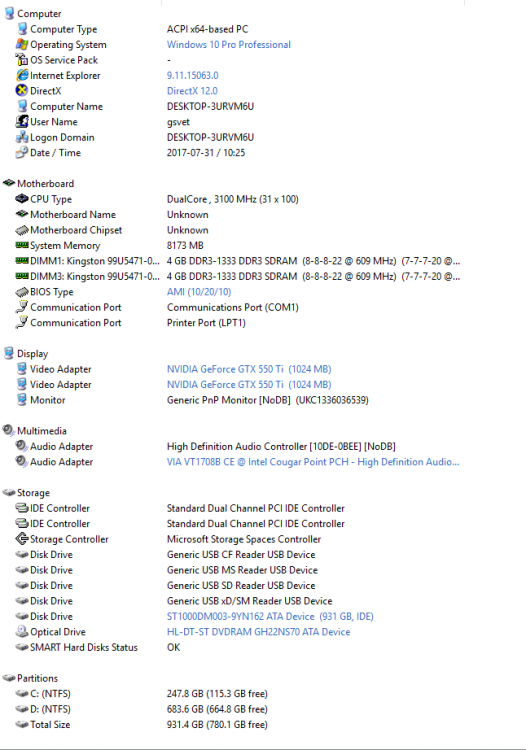526x750 pixels.
Task: Click the Motherboard section header icon
Action: pos(9,183)
